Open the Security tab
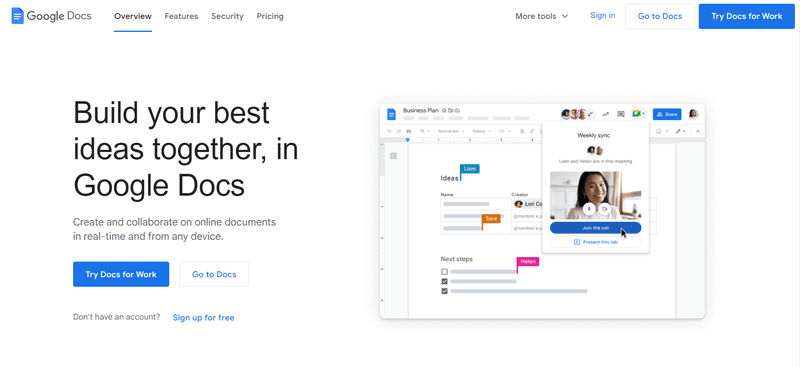This screenshot has width=800, height=367. click(x=227, y=16)
